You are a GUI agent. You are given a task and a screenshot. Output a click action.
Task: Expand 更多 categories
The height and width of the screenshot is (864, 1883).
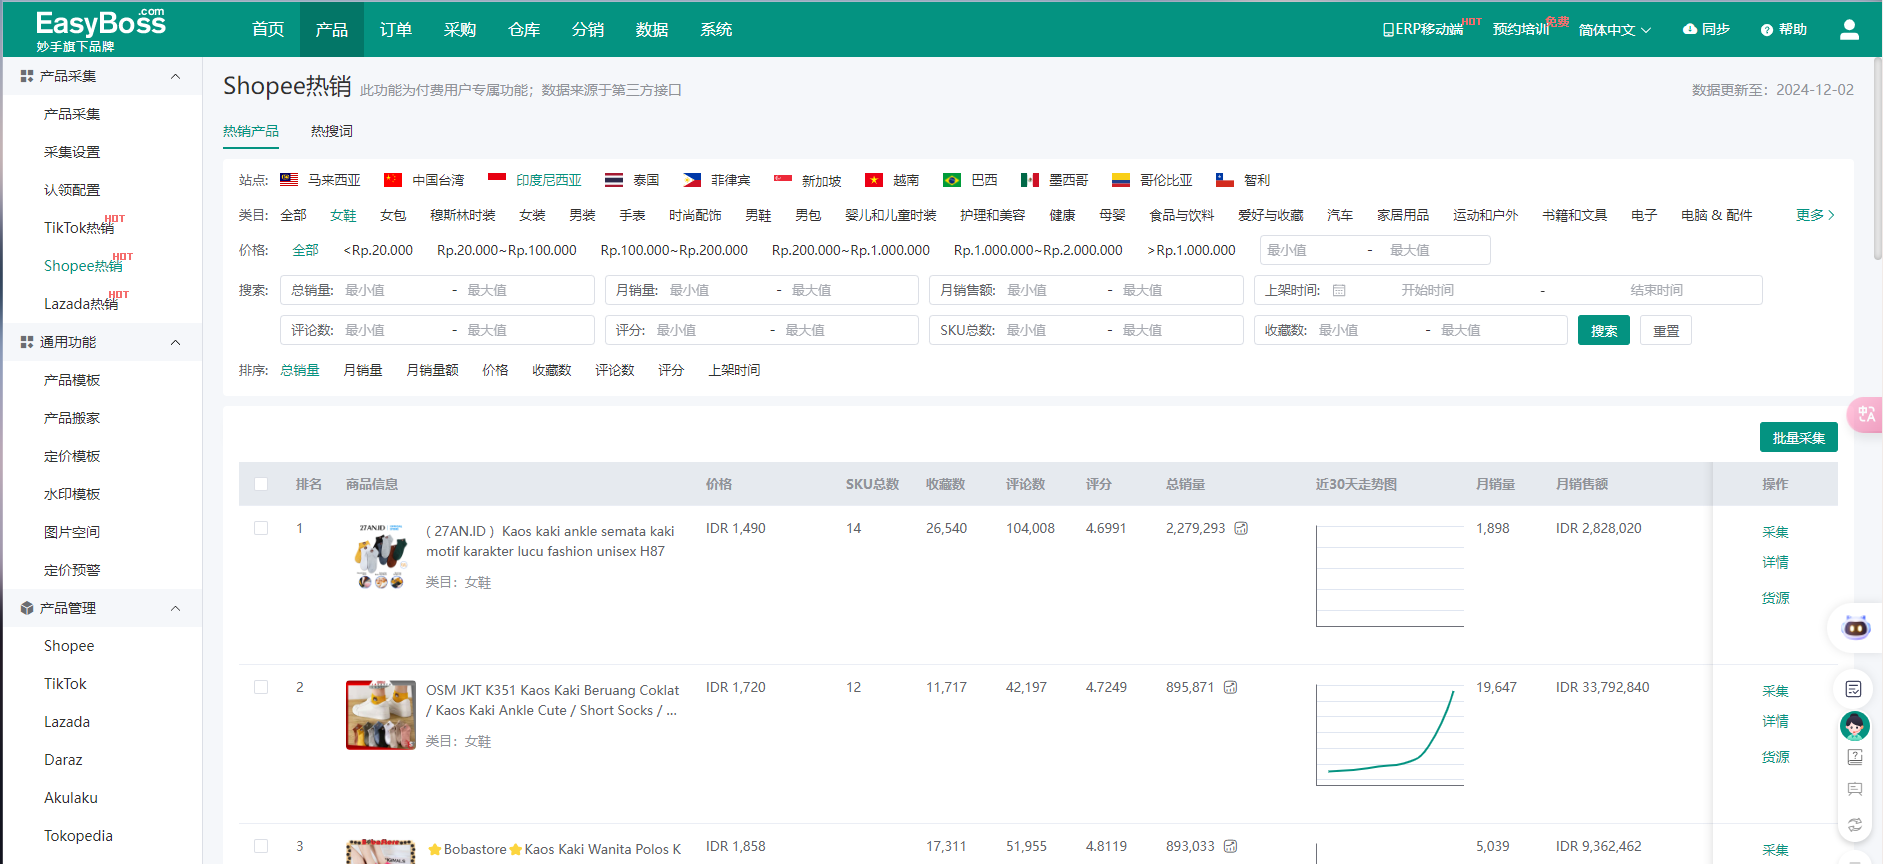pos(1815,215)
